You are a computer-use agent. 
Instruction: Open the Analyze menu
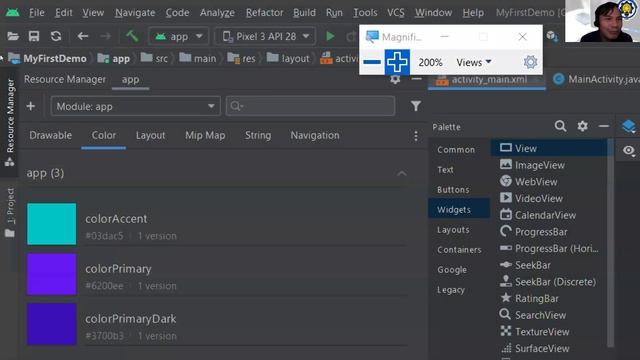(x=217, y=13)
